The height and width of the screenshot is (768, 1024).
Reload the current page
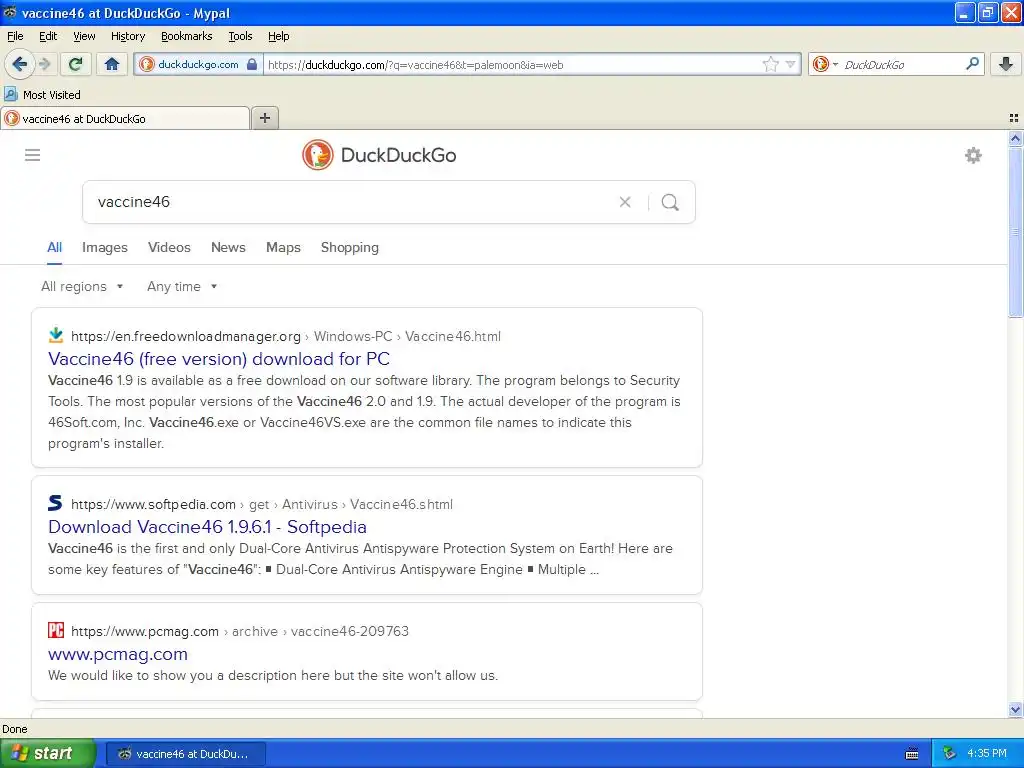(x=76, y=64)
